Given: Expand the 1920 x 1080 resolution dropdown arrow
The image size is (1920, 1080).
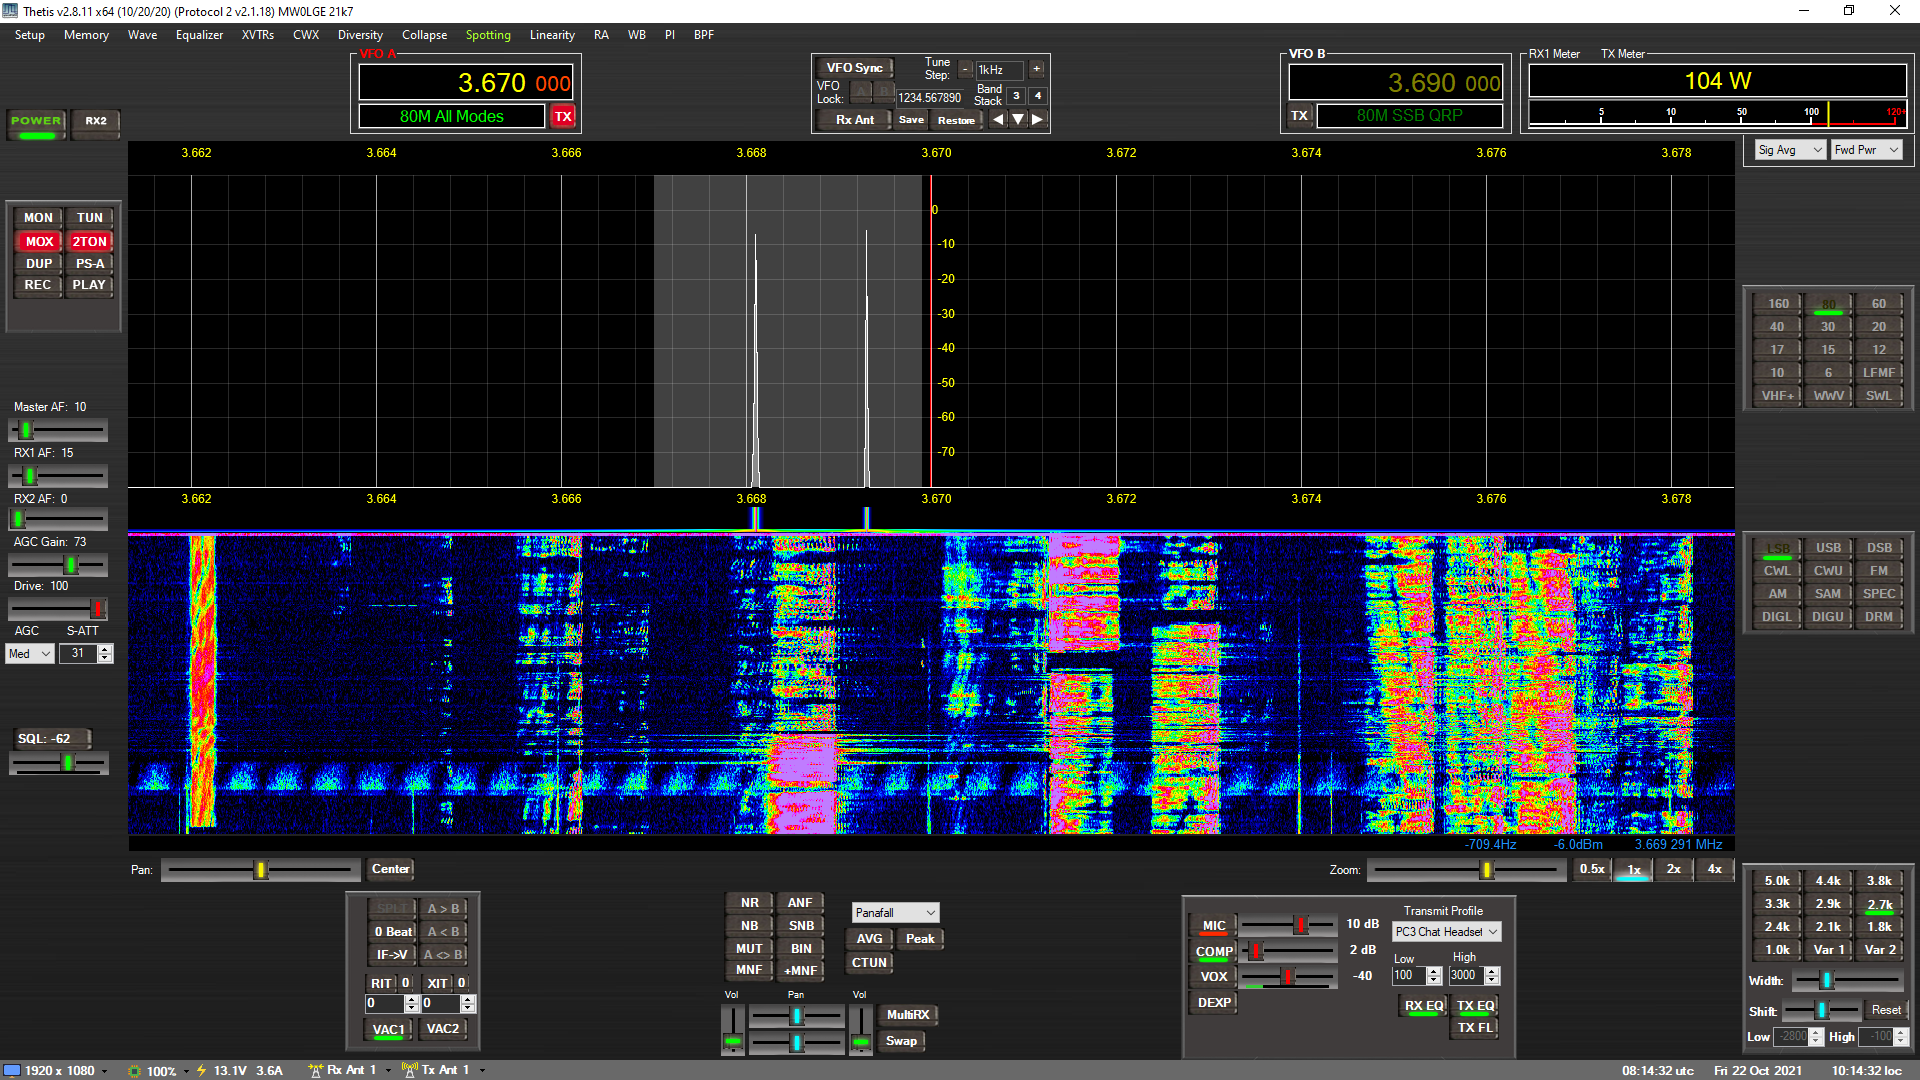Looking at the screenshot, I should click(105, 1071).
